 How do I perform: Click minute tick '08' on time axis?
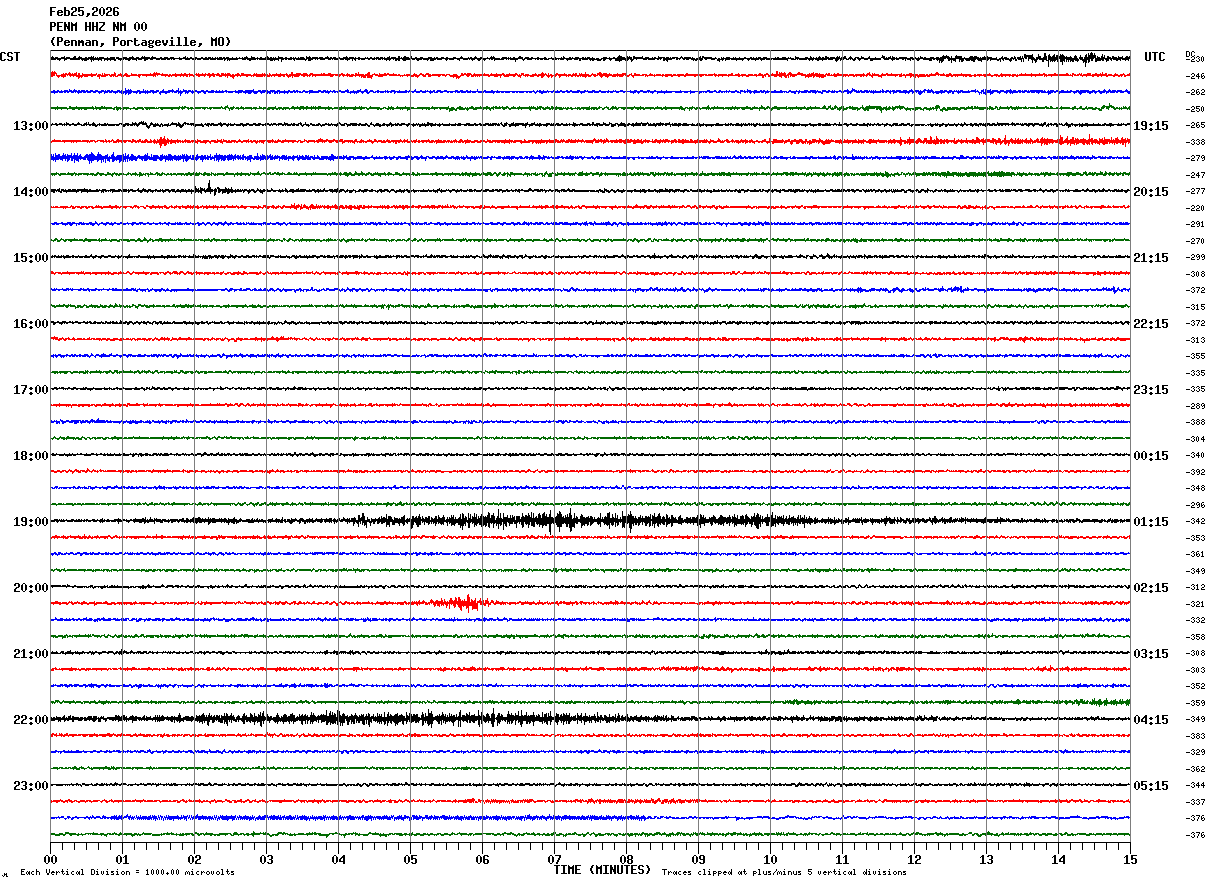(626, 860)
